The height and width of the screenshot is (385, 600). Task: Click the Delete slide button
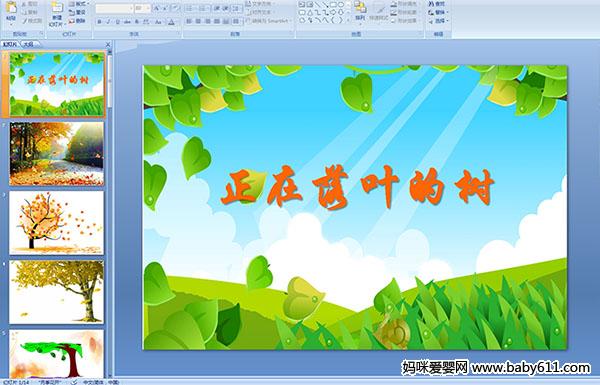coord(78,21)
